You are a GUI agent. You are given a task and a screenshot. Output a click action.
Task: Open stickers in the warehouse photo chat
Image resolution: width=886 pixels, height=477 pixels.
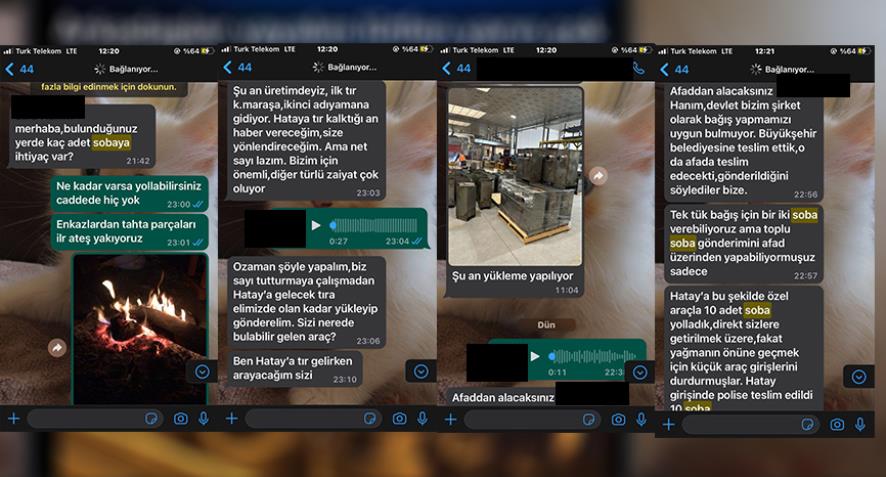[588, 419]
